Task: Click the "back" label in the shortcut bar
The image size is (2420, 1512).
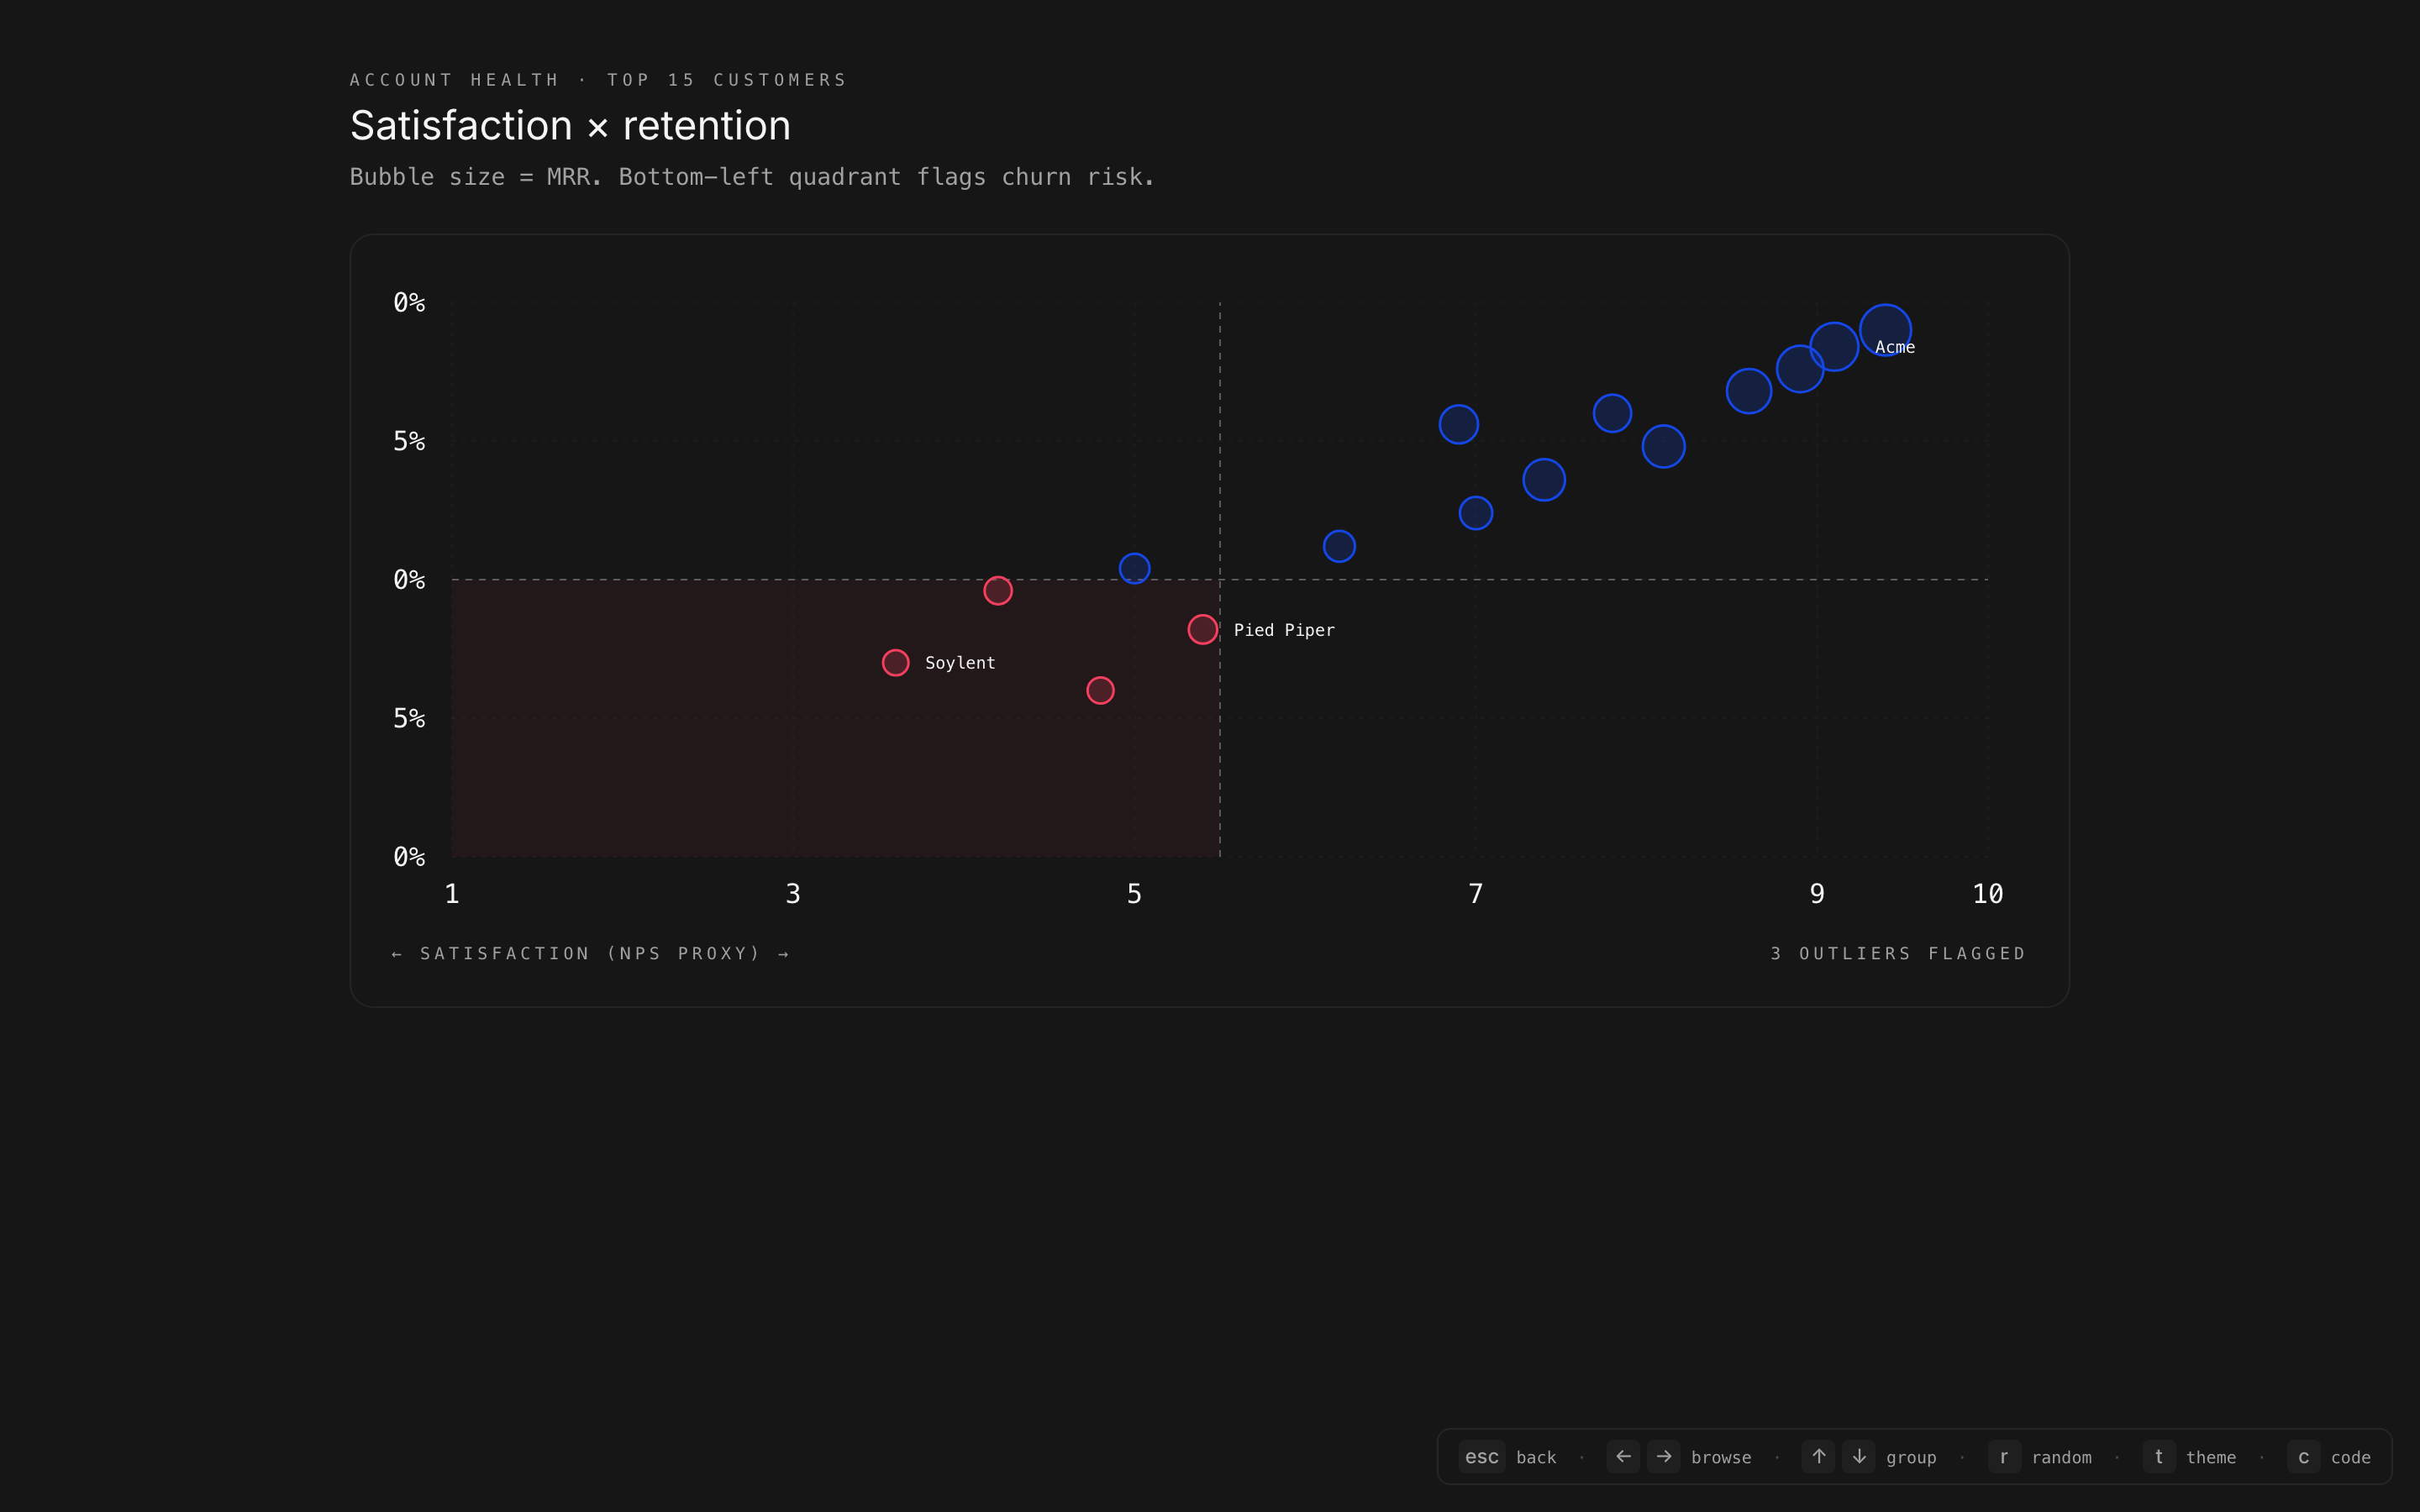Action: point(1536,1458)
